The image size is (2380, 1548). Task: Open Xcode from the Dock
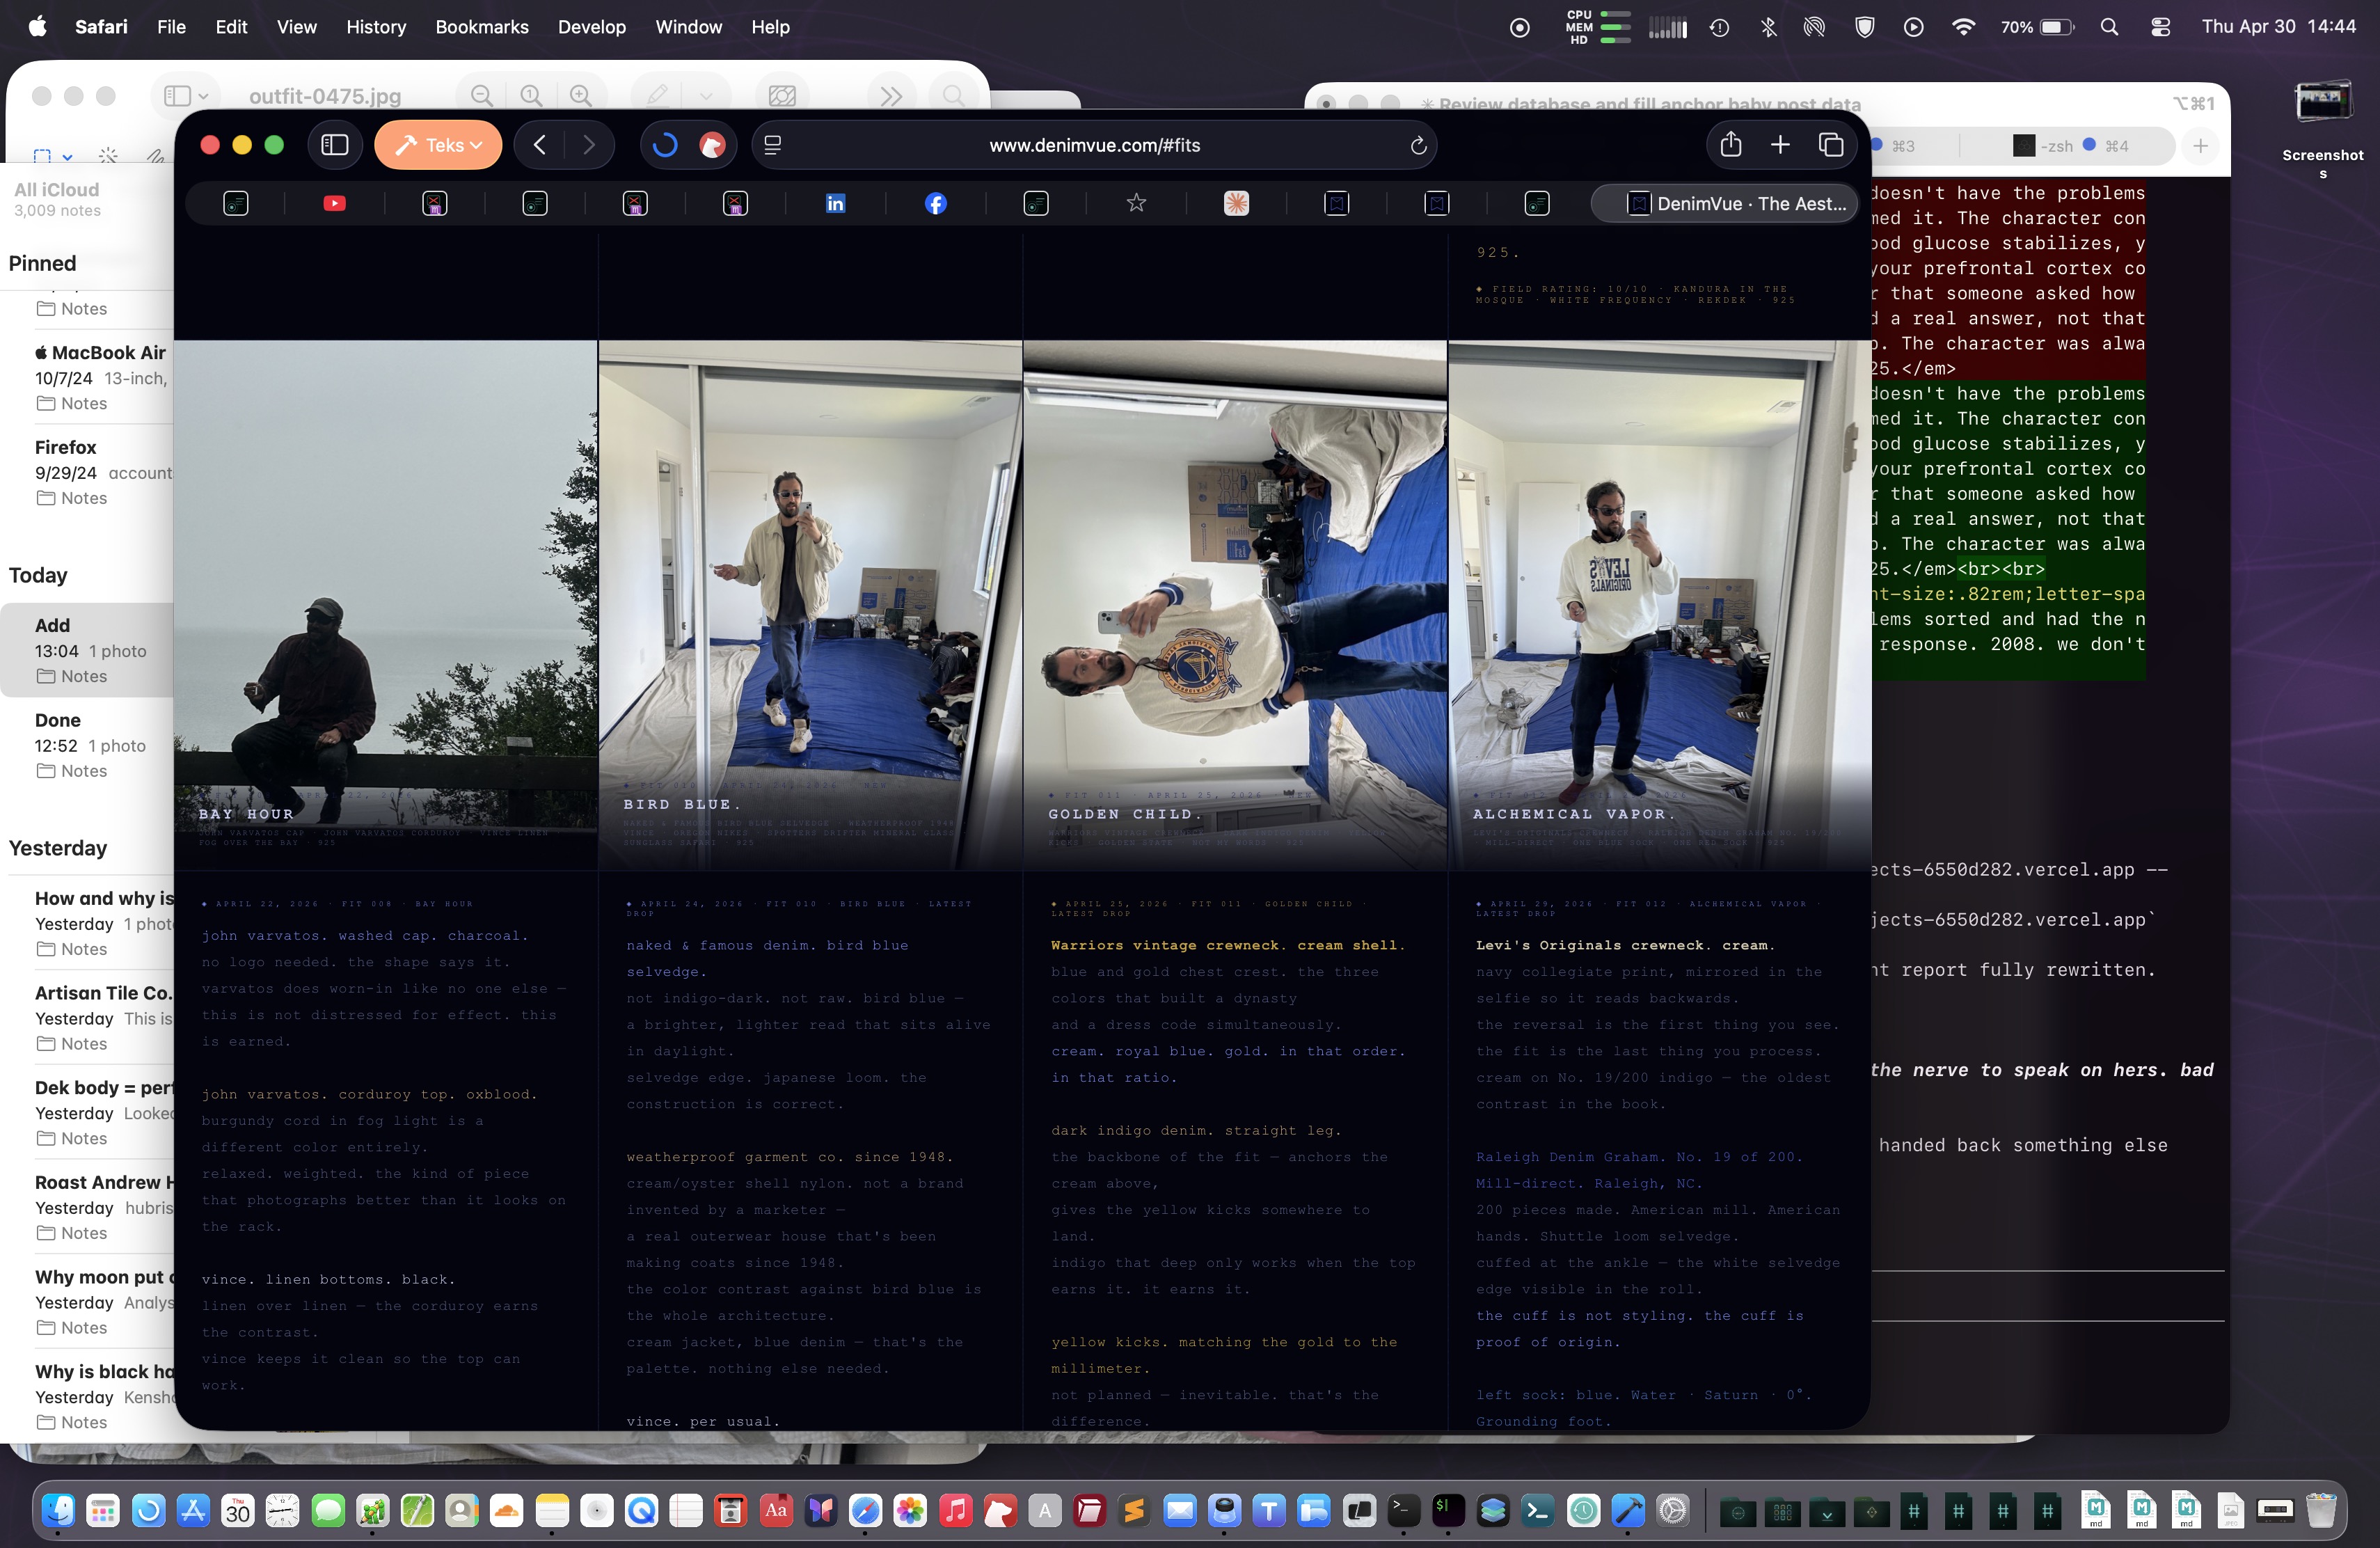click(x=1628, y=1510)
